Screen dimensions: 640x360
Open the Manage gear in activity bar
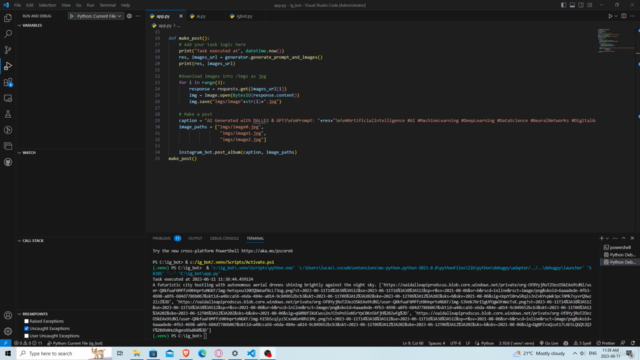click(x=8, y=331)
